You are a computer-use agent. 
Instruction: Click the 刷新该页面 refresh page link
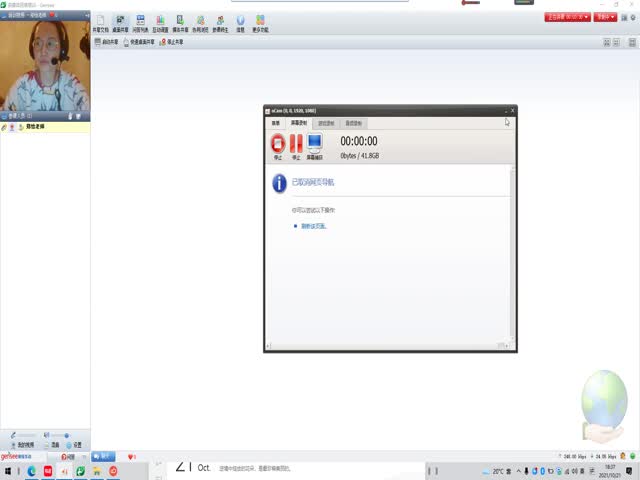[314, 226]
